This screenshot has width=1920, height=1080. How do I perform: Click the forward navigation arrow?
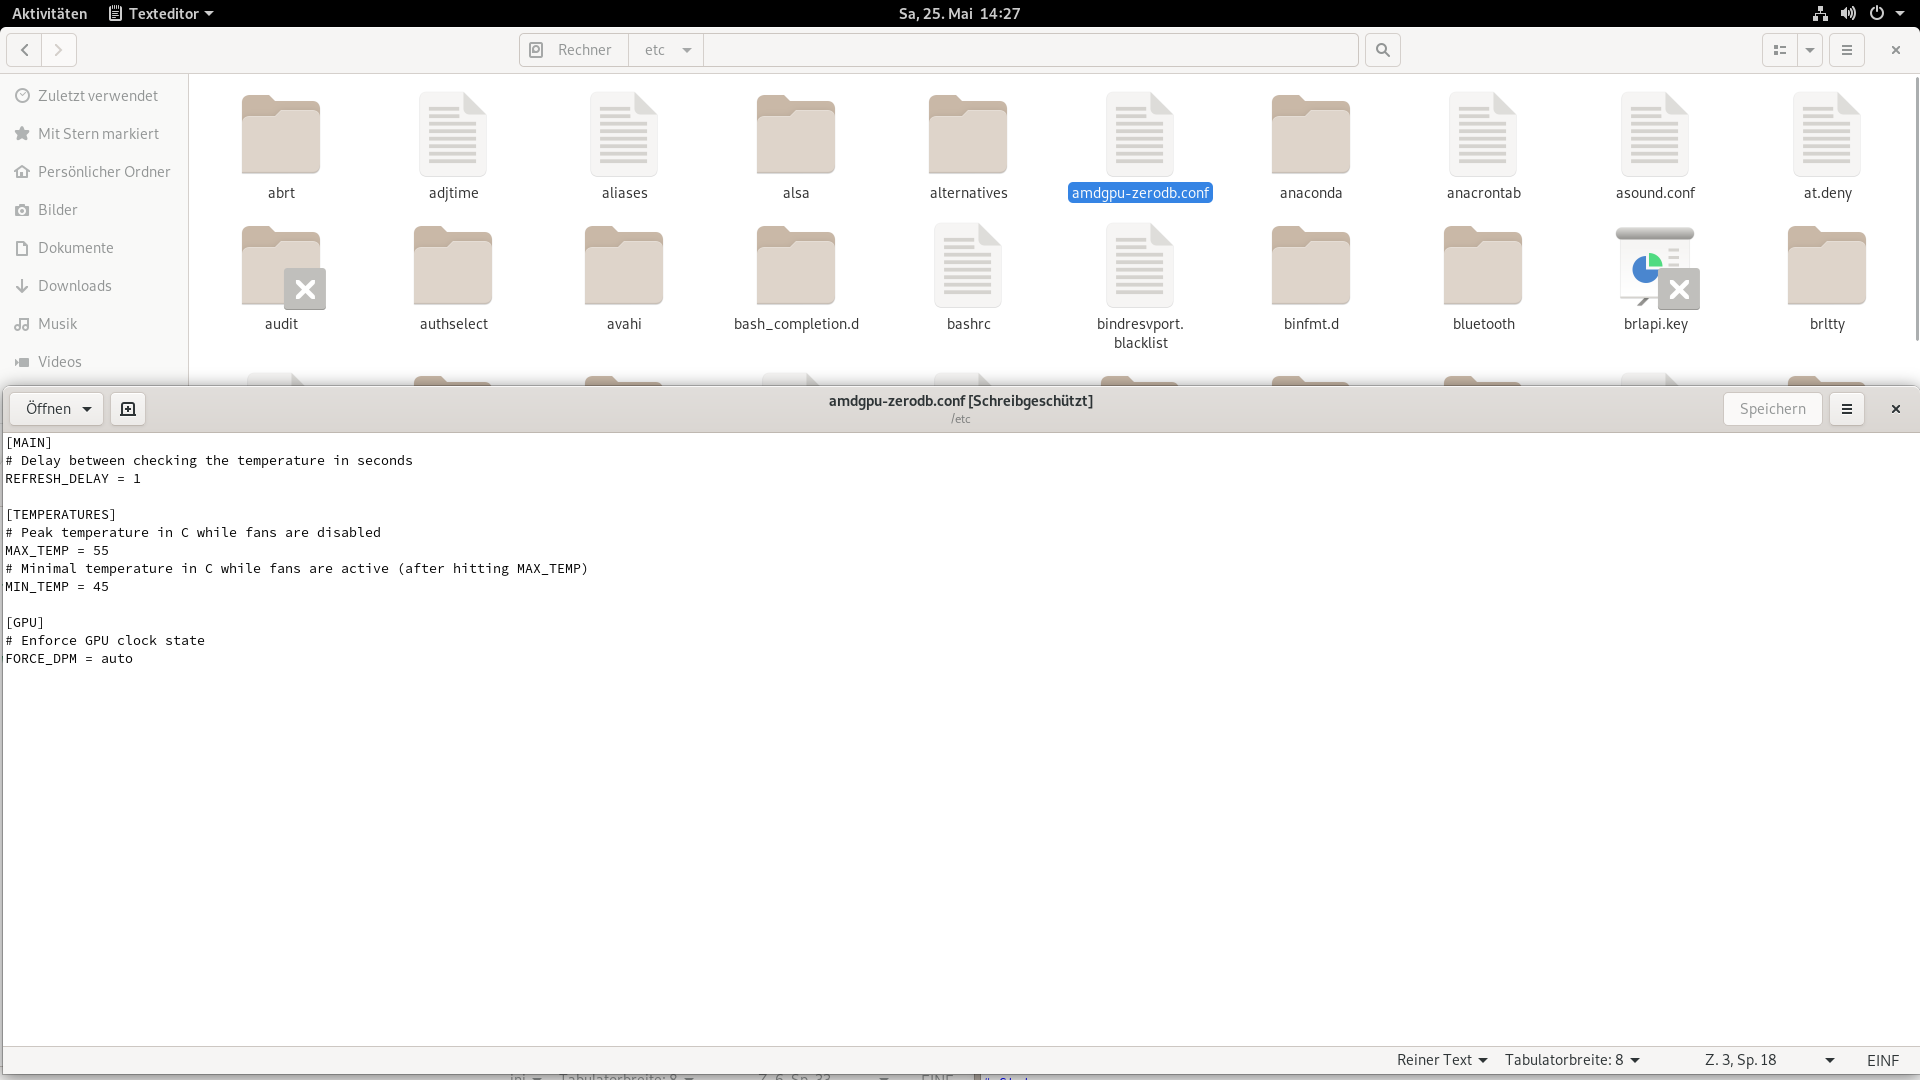point(59,50)
